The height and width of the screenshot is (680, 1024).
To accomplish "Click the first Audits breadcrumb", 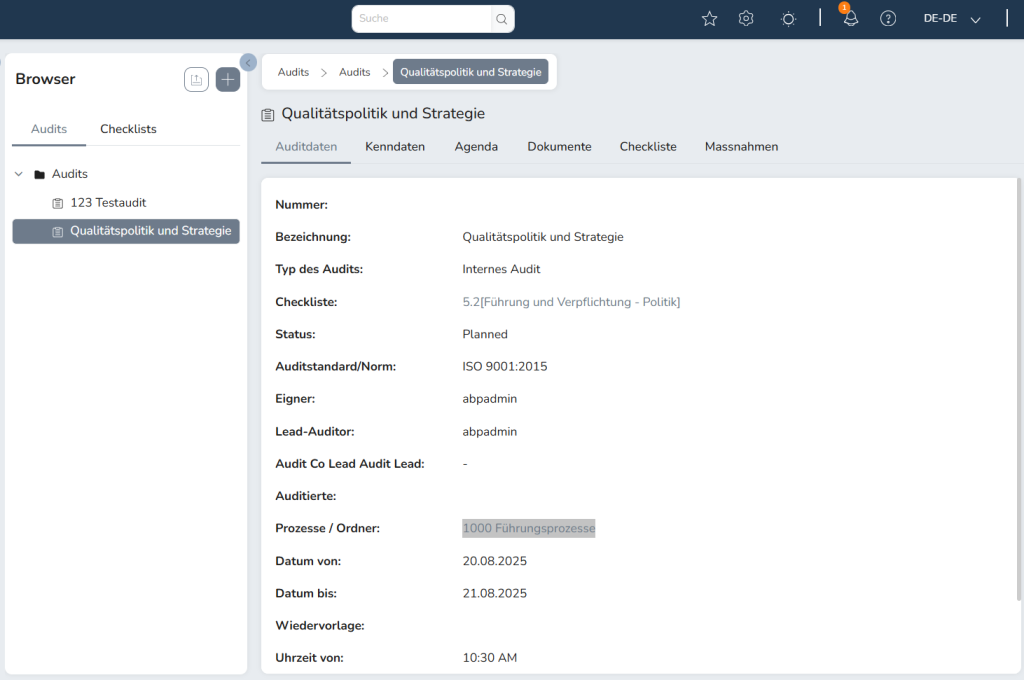I will tap(293, 72).
